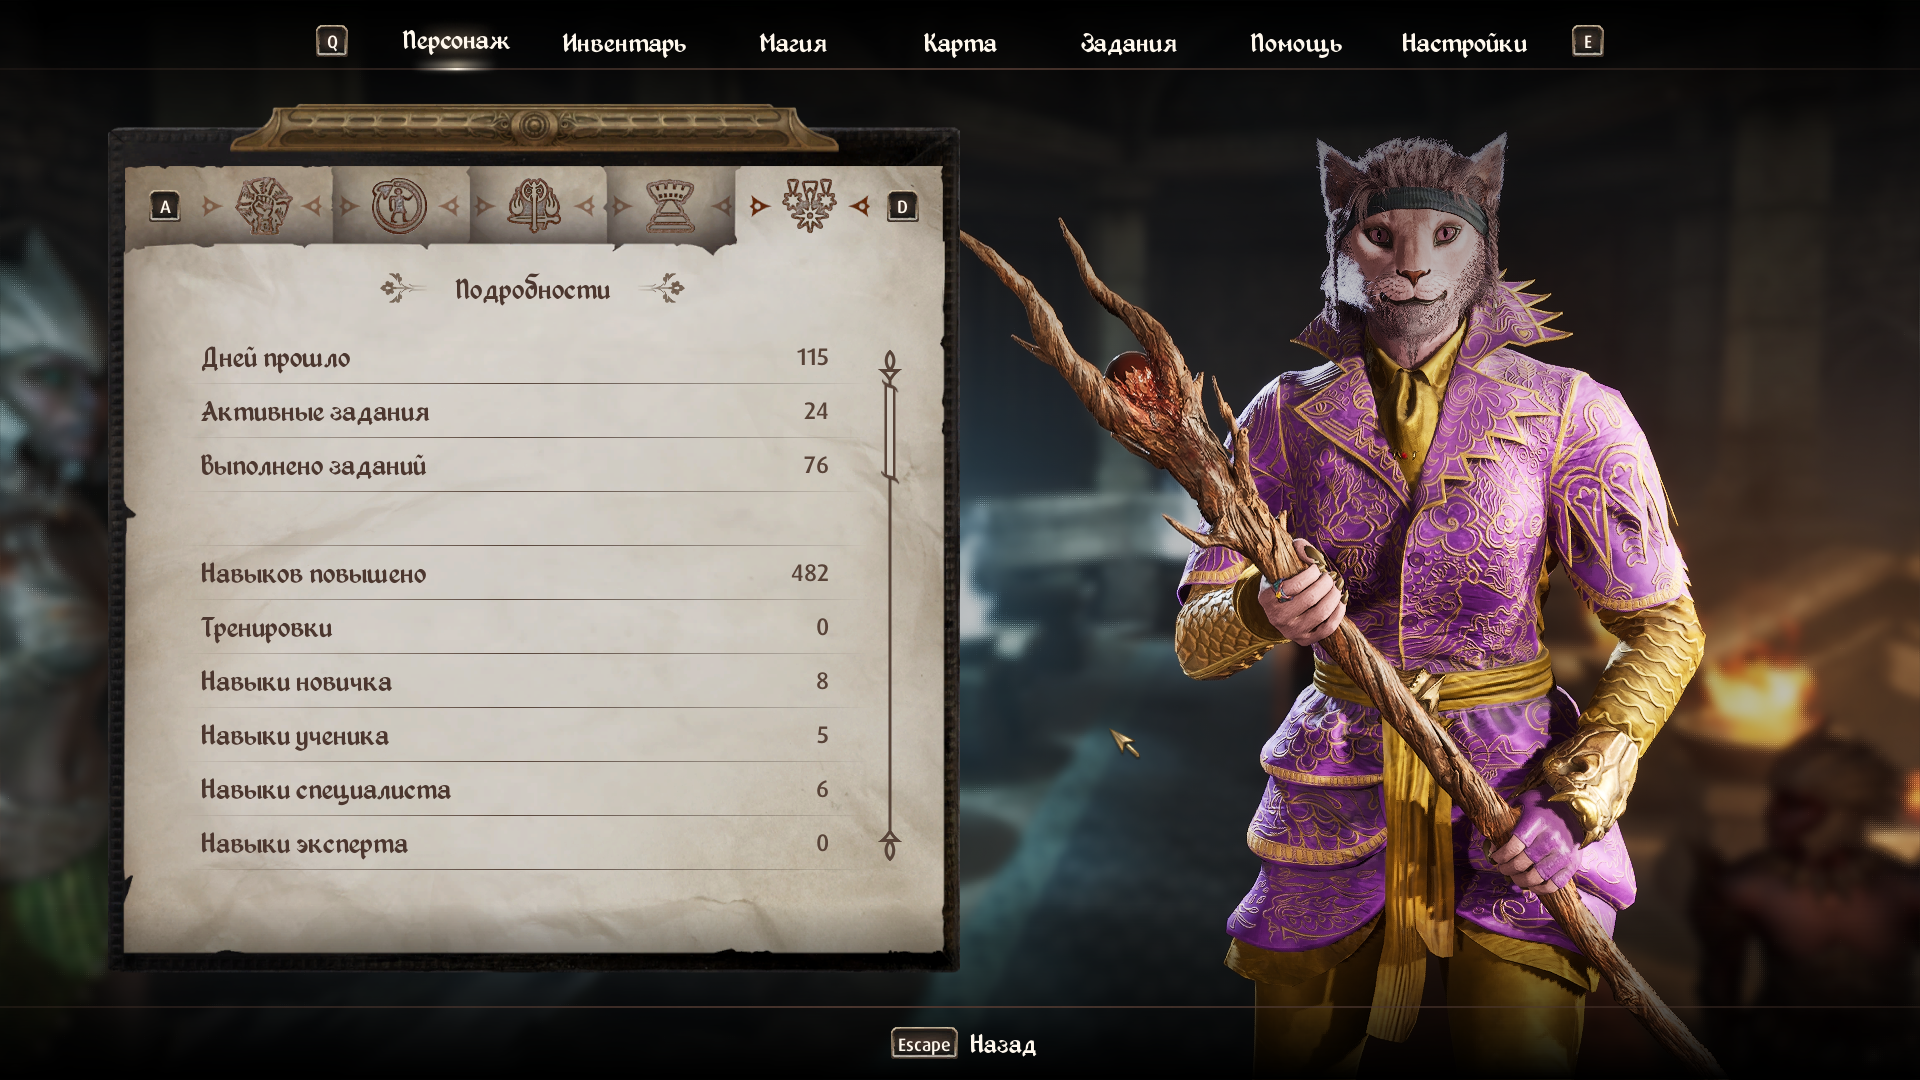Image resolution: width=1920 pixels, height=1080 pixels.
Task: Open the Магия menu
Action: pos(793,43)
